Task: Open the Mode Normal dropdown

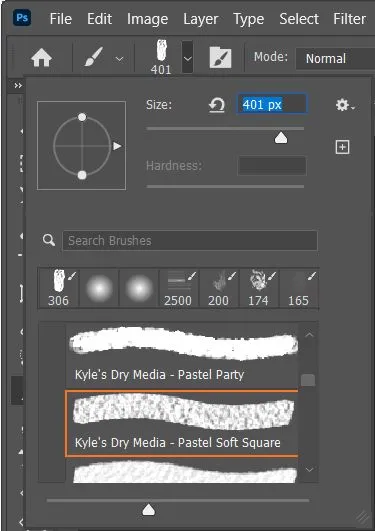Action: 335,59
